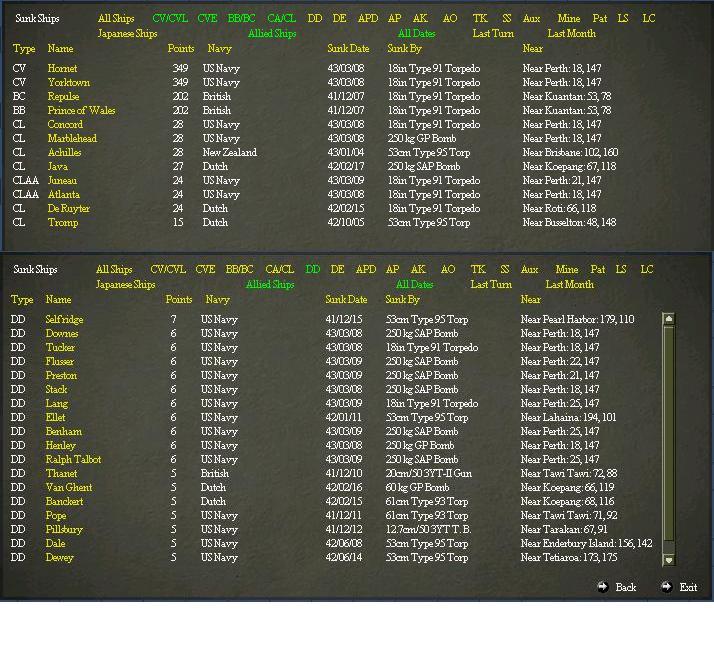This screenshot has height=648, width=714.
Task: Select CV/CVL filter in top panel
Action: pyautogui.click(x=170, y=19)
